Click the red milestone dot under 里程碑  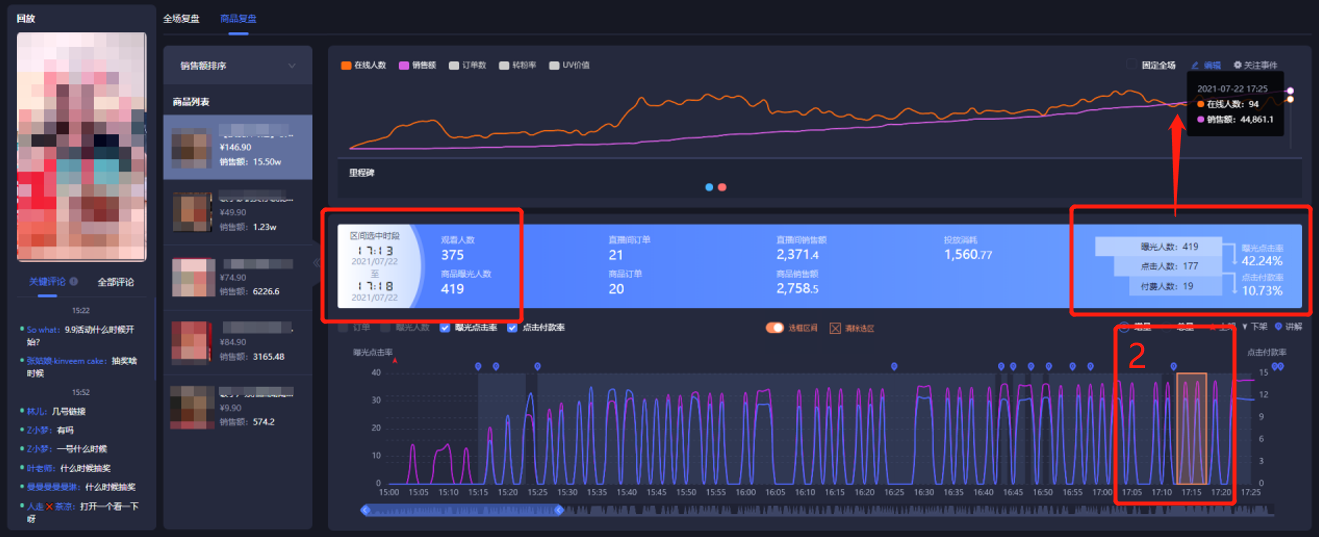(722, 187)
